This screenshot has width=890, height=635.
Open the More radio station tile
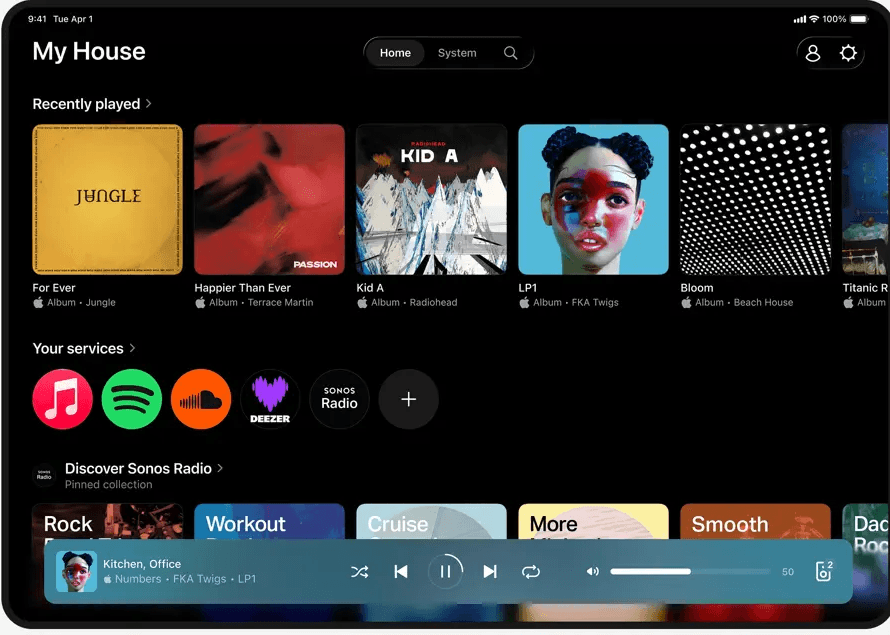594,521
